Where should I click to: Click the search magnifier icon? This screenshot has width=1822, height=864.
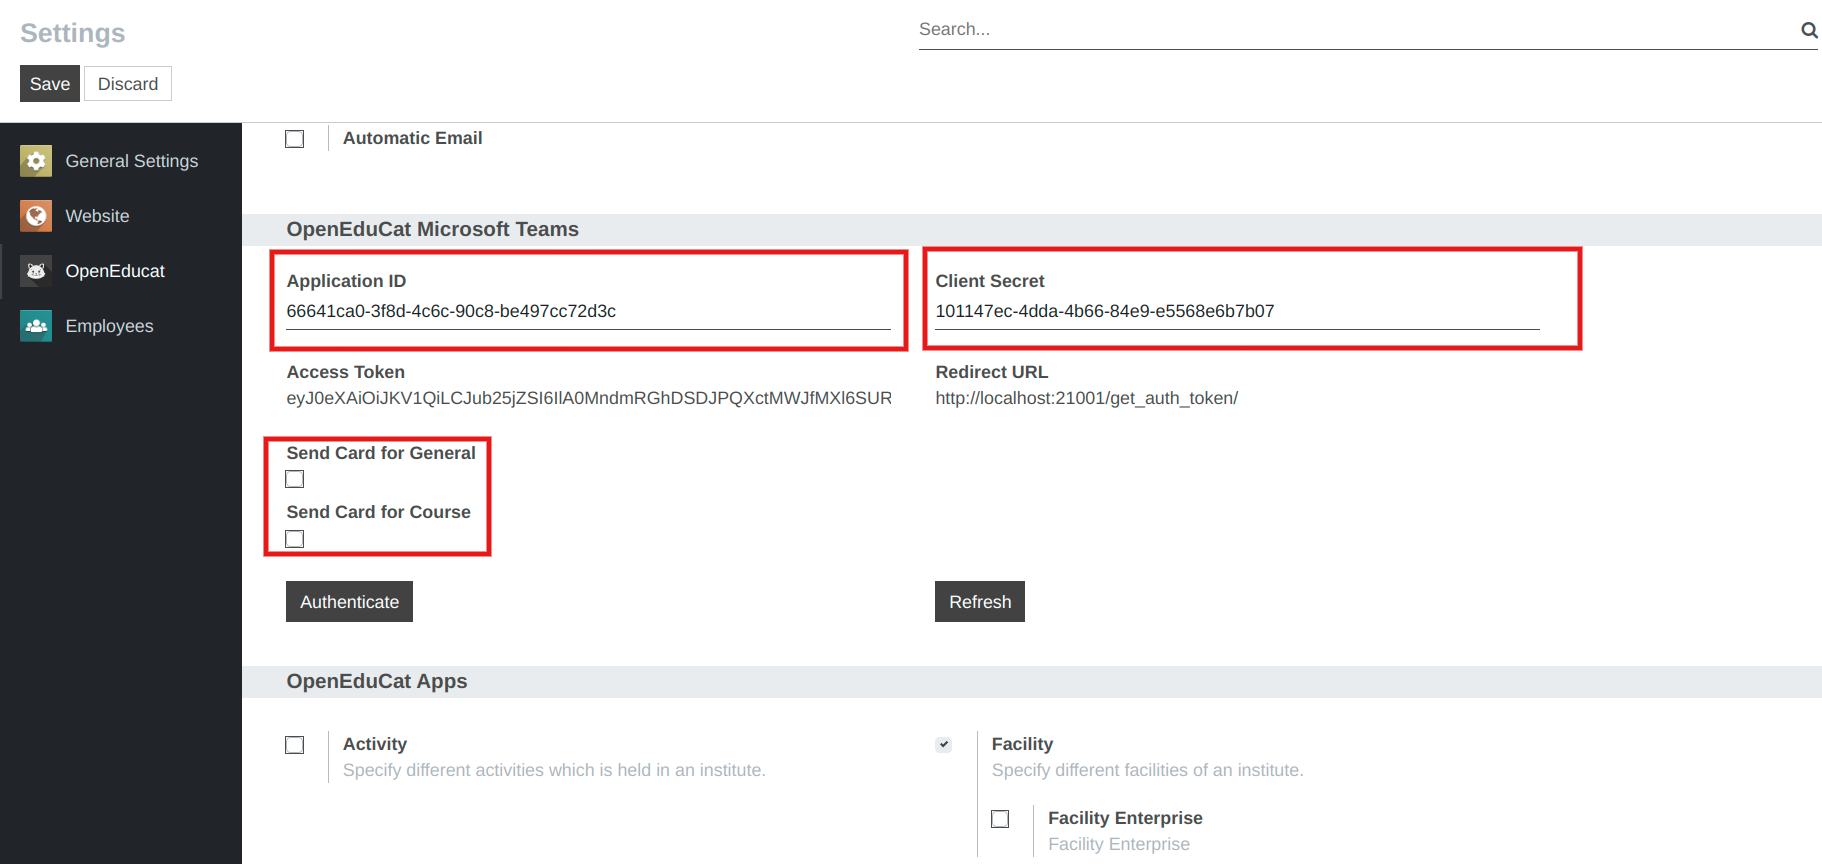click(1809, 30)
